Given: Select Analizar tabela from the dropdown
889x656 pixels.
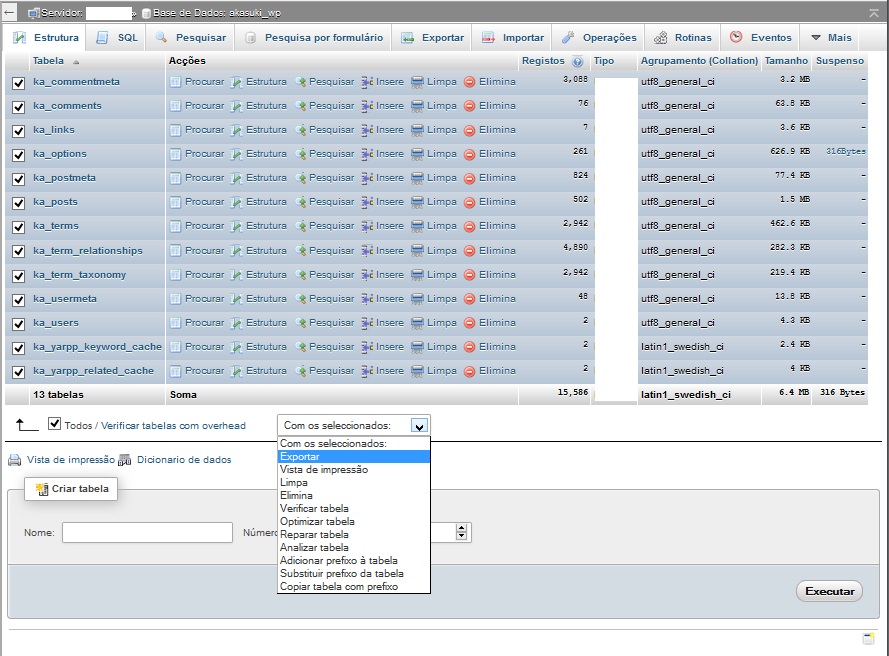Looking at the screenshot, I should [x=354, y=548].
